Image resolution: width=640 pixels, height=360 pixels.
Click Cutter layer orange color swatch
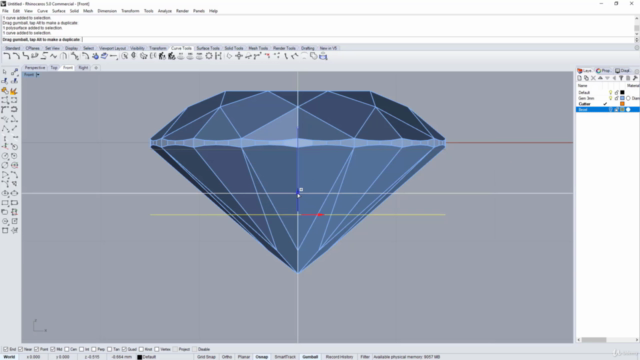622,104
